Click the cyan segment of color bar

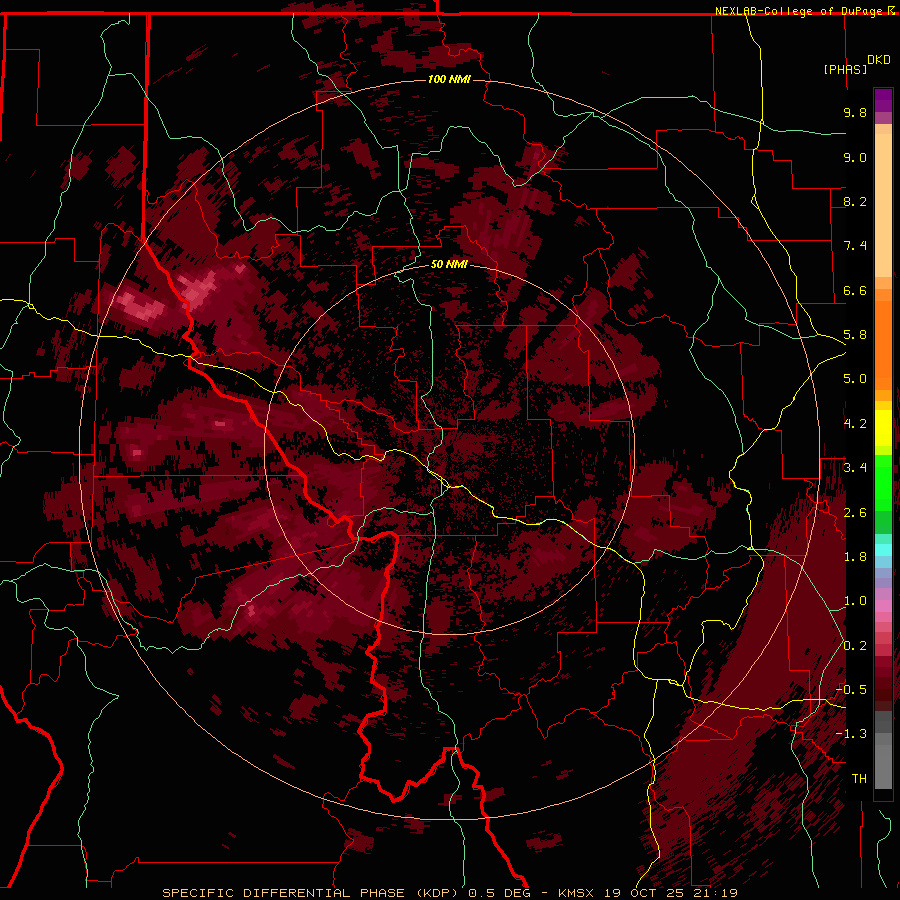(x=883, y=550)
